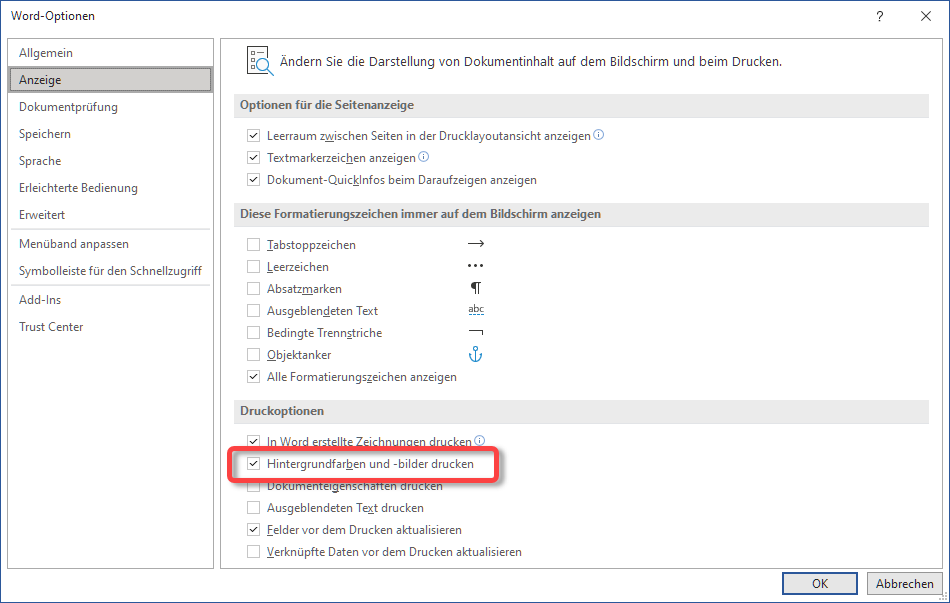Click the pilcrow symbol for Absatzmarken
Viewport: 950px width, 603px height.
click(476, 288)
